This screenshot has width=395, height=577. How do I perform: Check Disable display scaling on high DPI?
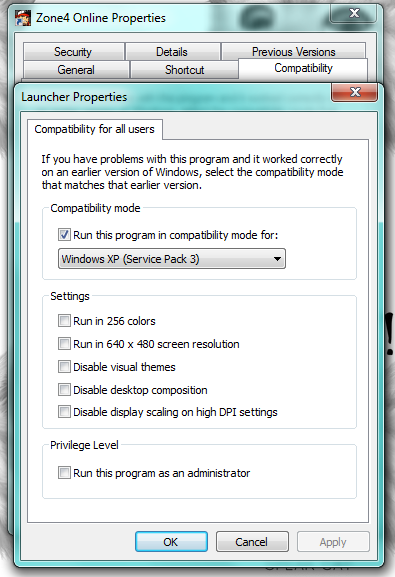point(64,412)
